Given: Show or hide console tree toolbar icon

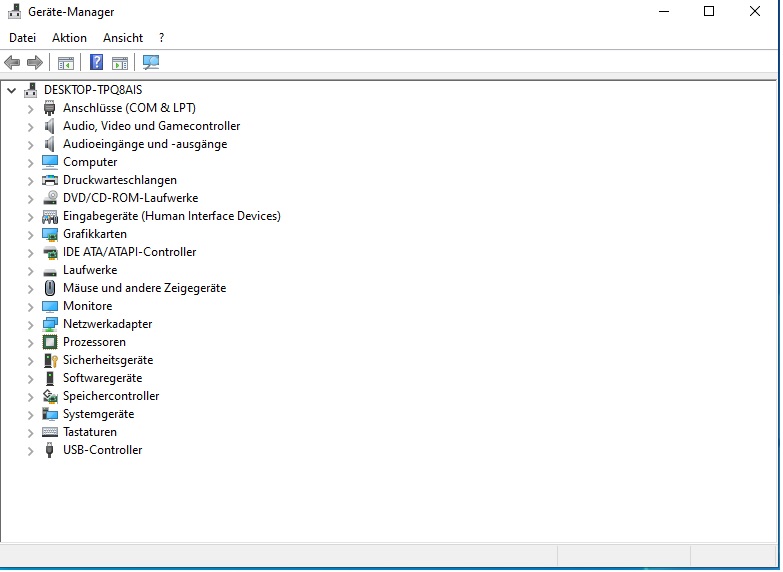Looking at the screenshot, I should pyautogui.click(x=65, y=63).
